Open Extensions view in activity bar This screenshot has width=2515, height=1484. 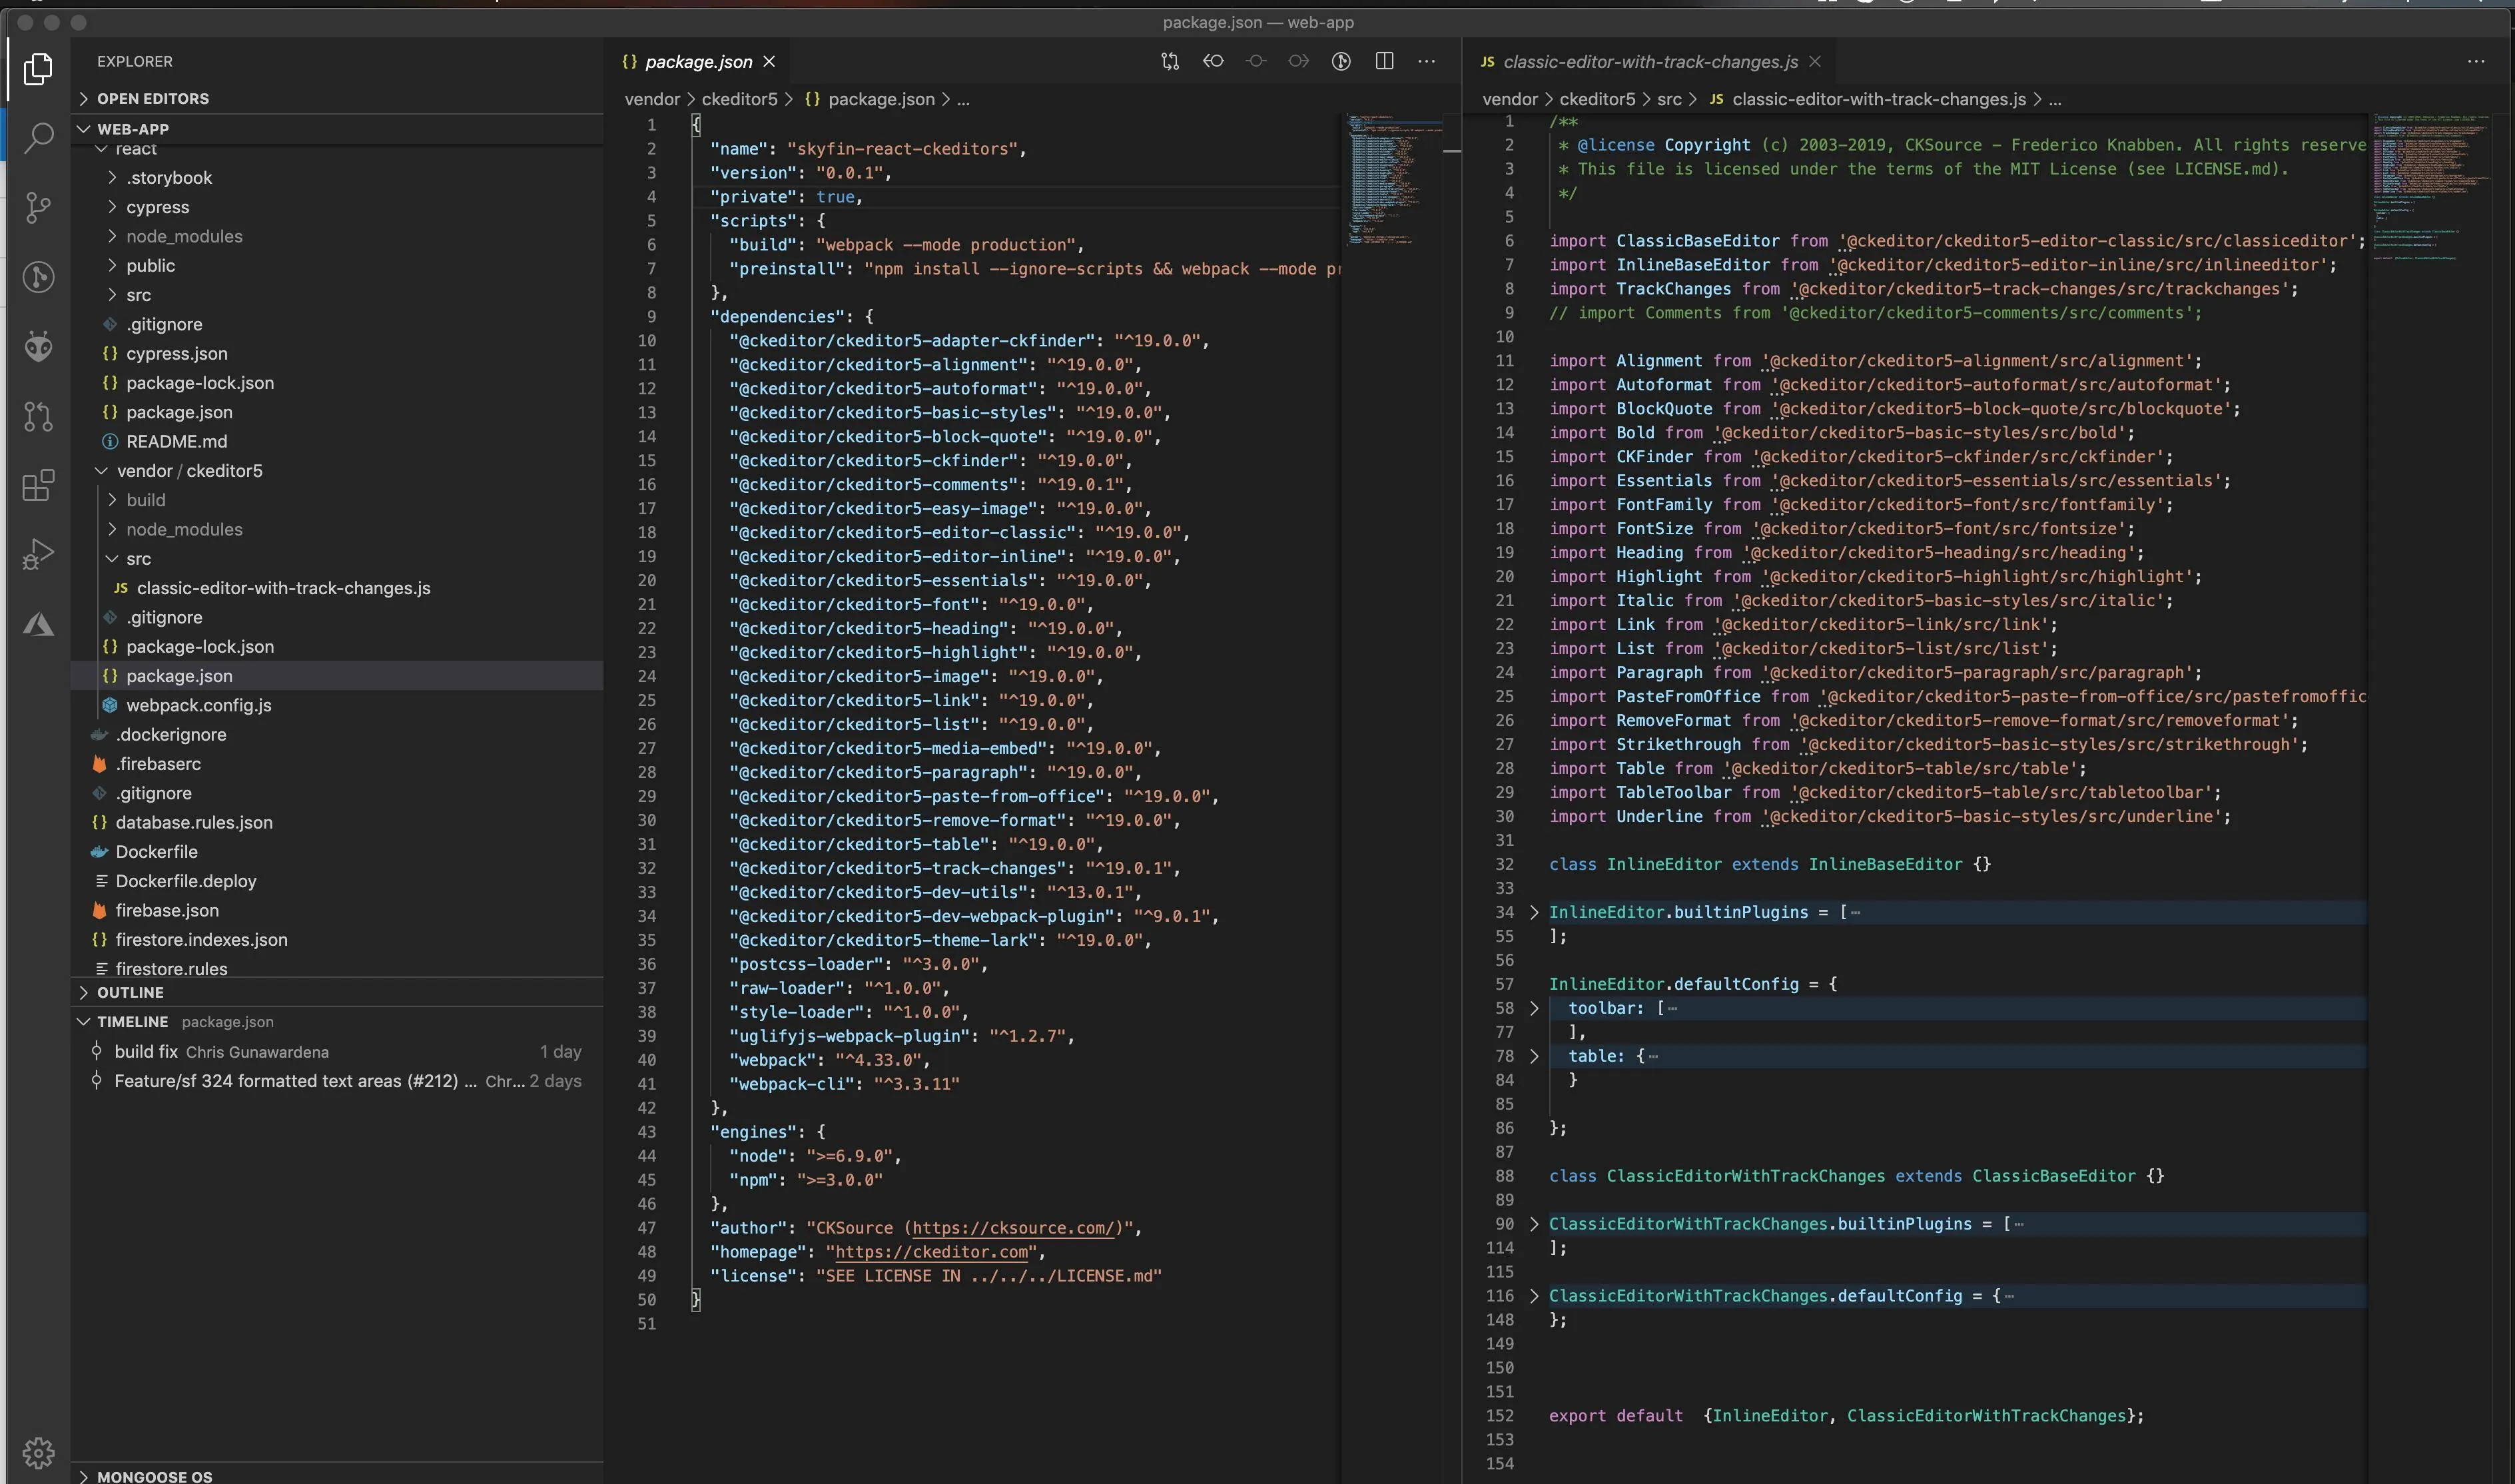38,485
